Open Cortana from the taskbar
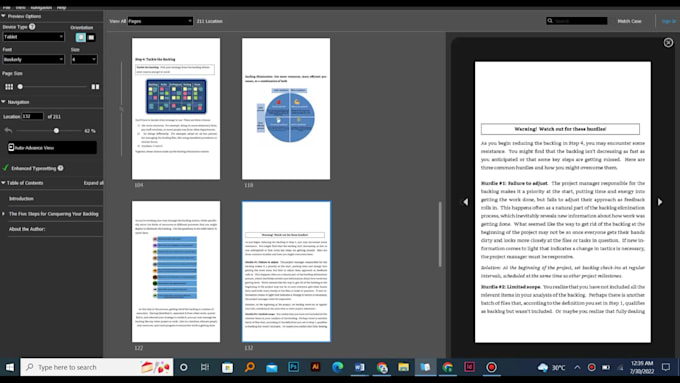 tap(183, 367)
